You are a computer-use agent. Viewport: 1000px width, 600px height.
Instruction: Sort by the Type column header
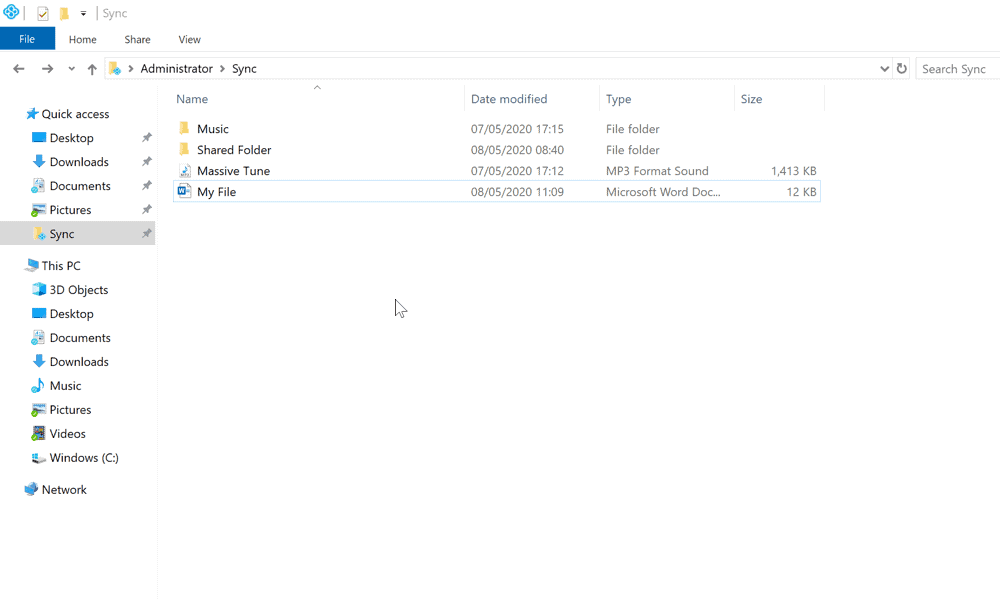619,99
